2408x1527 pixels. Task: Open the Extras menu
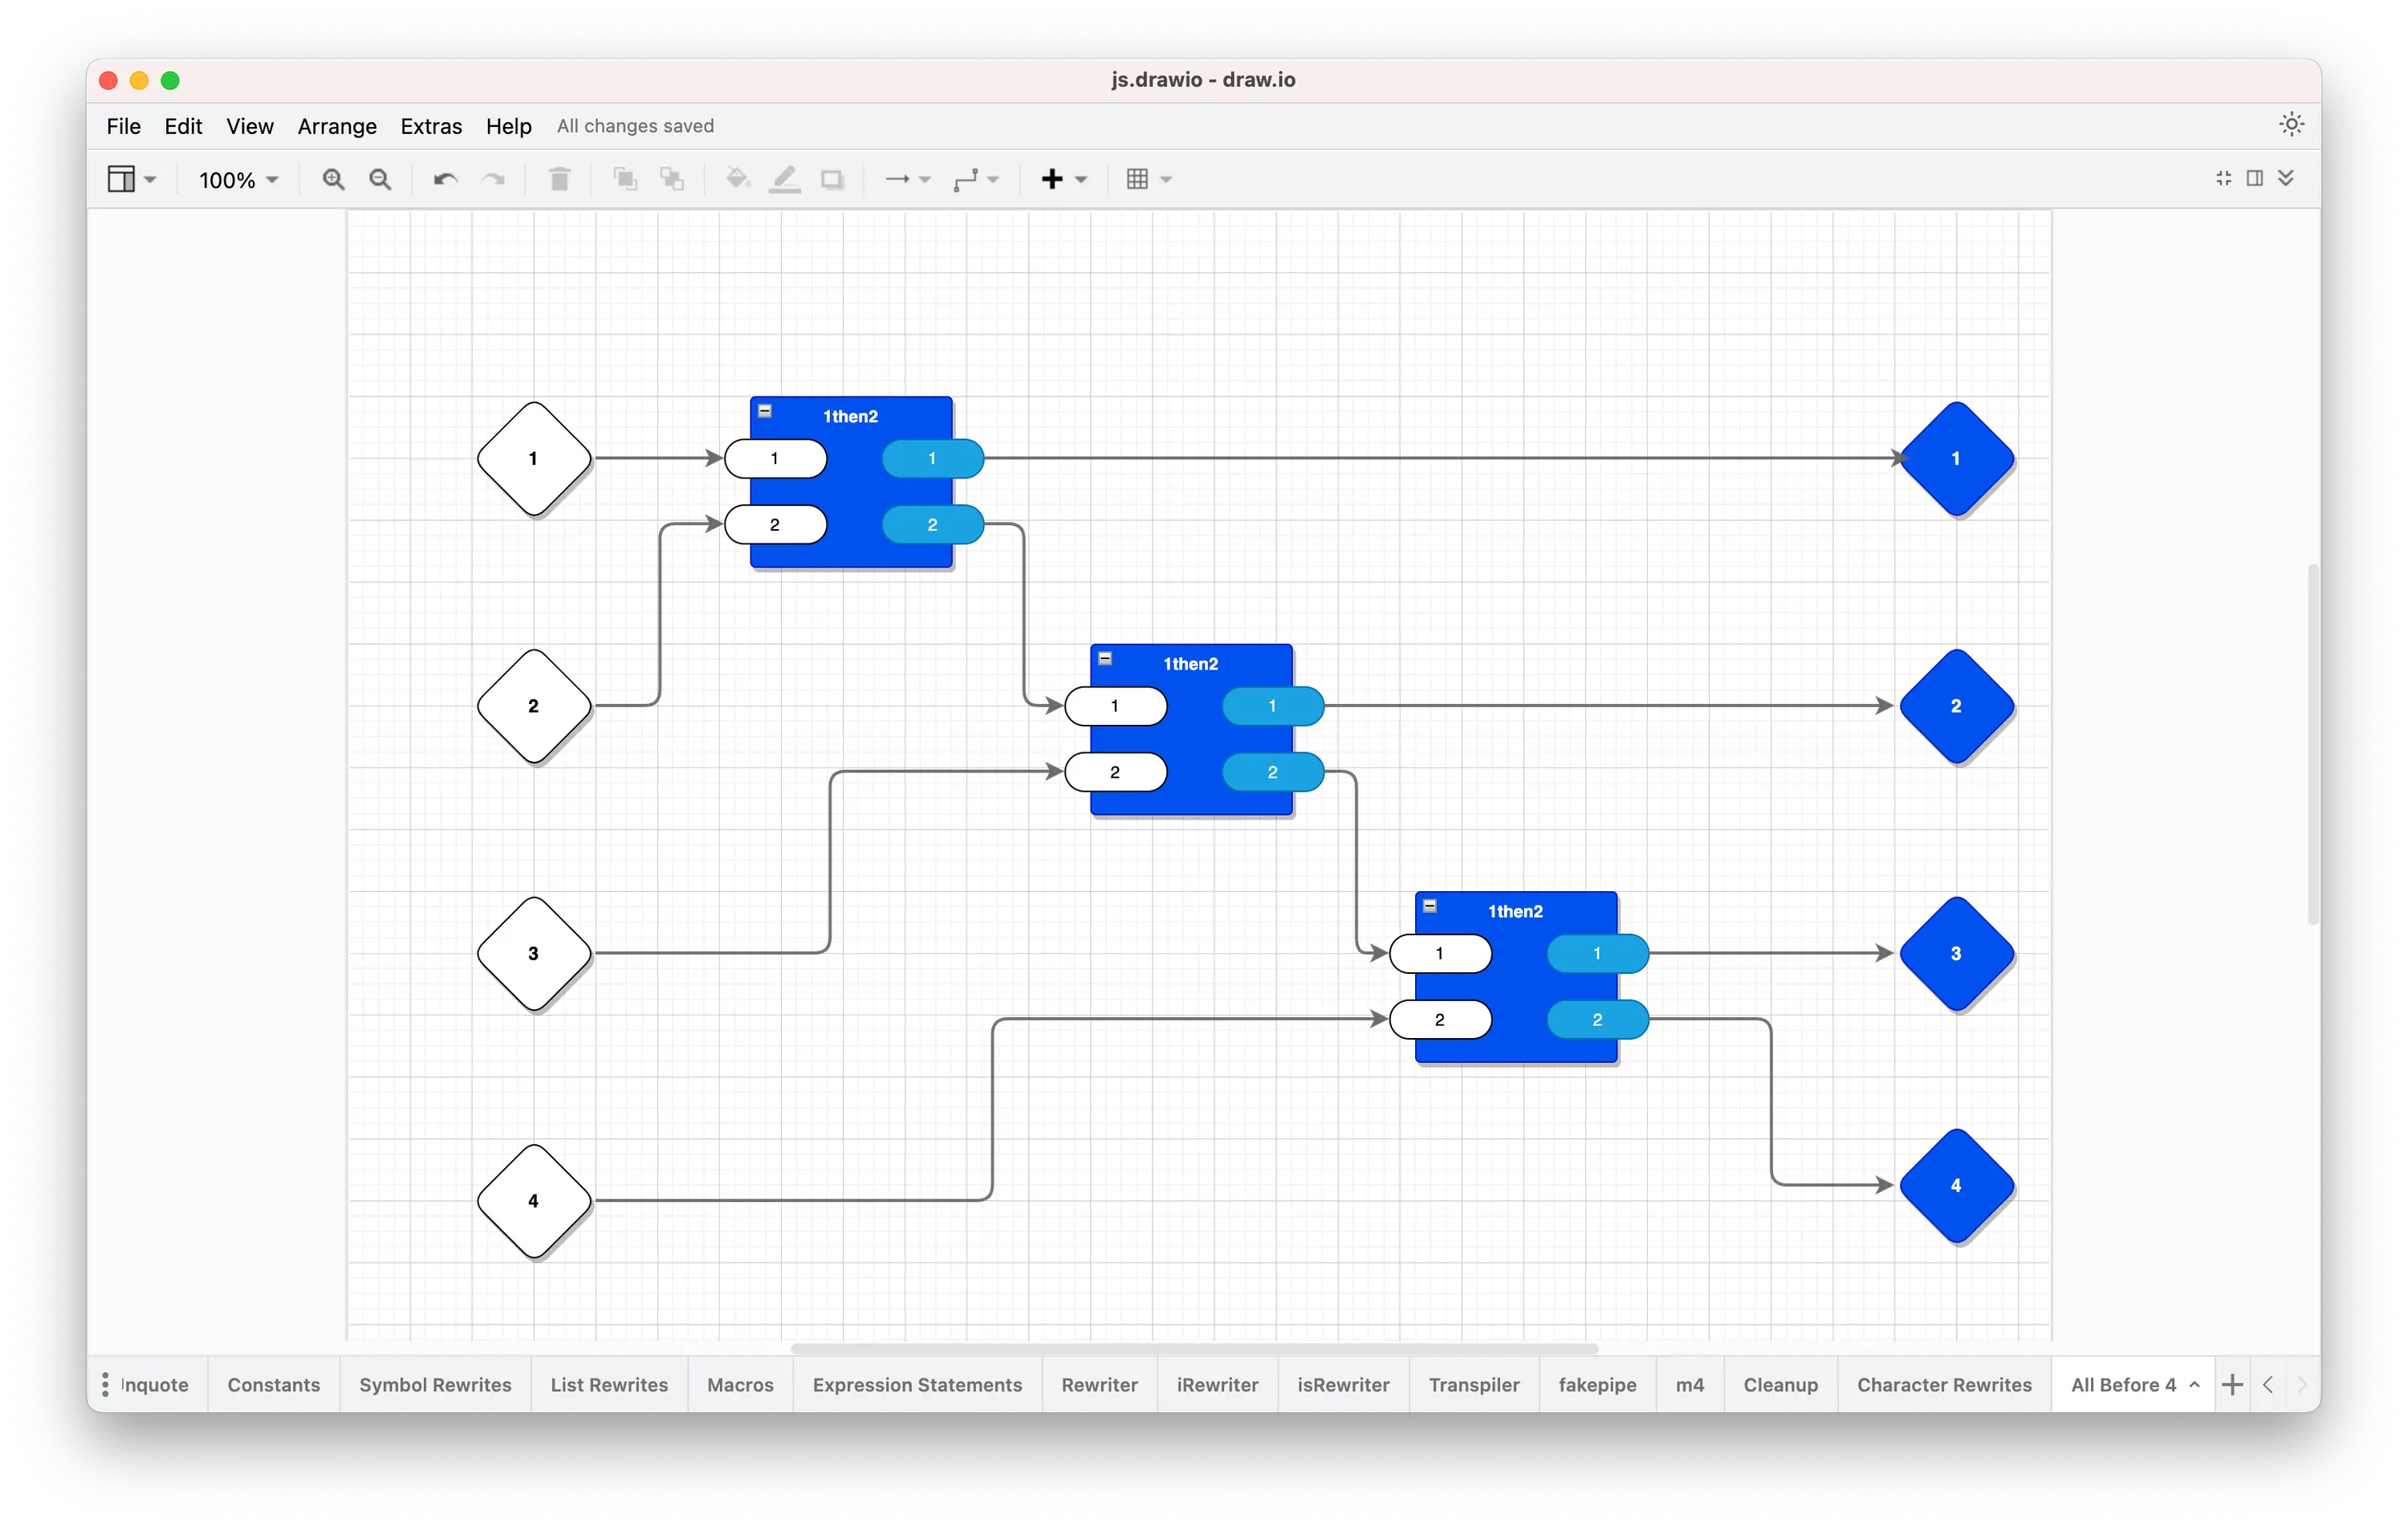(x=431, y=126)
